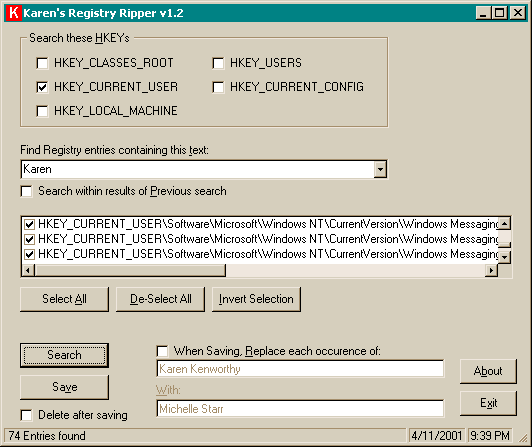Click the Search these HKEYs group label
This screenshot has width=532, height=447.
pos(79,38)
